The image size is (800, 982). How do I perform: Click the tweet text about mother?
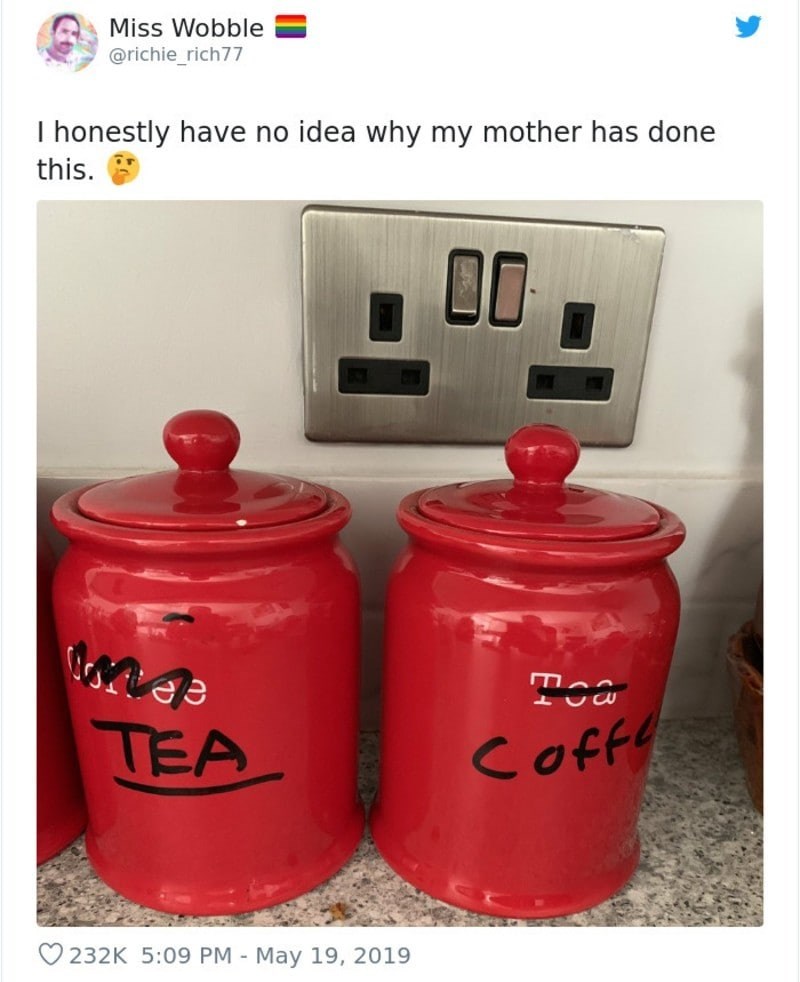376,150
